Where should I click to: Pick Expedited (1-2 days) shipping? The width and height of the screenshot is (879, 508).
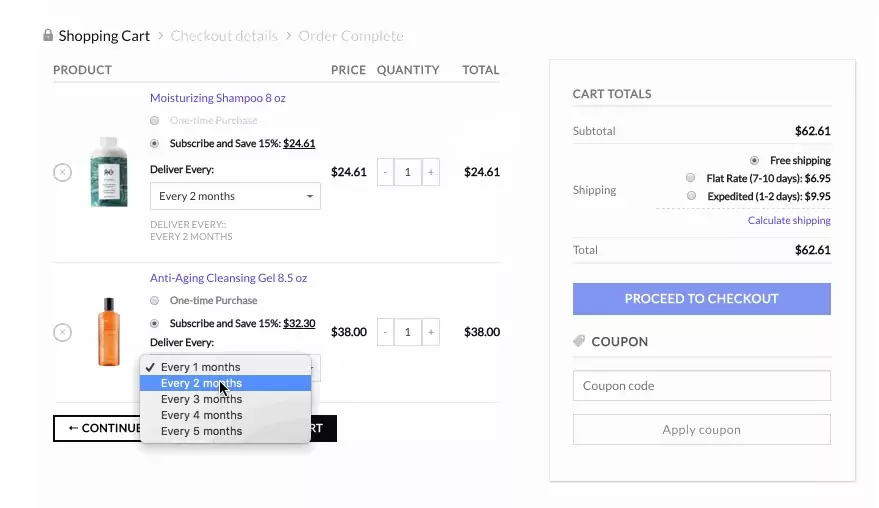(x=691, y=196)
